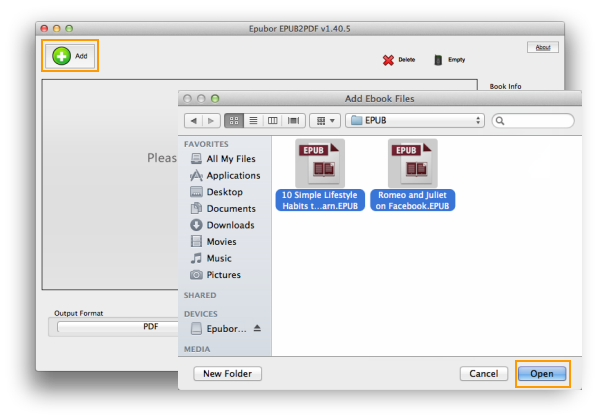Go forward with the right arrow in file dialog

click(211, 121)
